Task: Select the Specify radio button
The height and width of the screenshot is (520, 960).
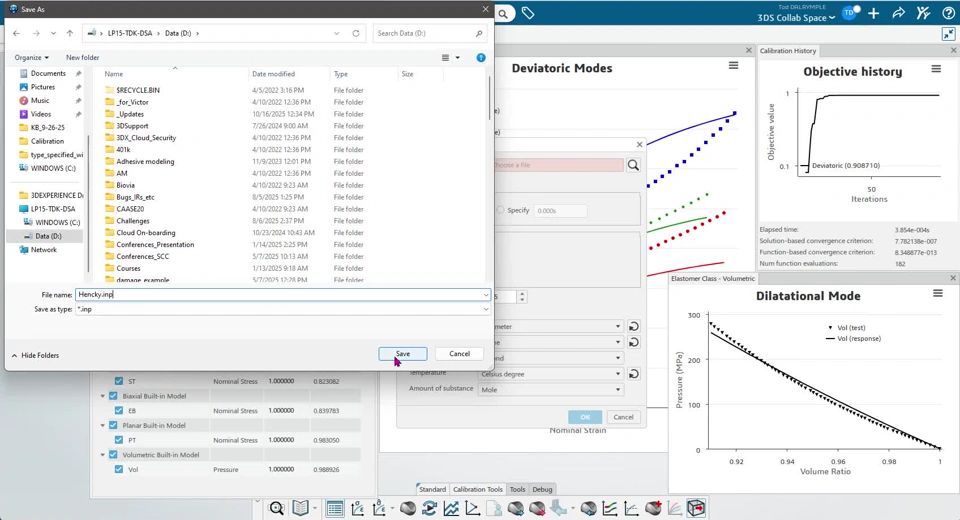Action: tap(500, 210)
